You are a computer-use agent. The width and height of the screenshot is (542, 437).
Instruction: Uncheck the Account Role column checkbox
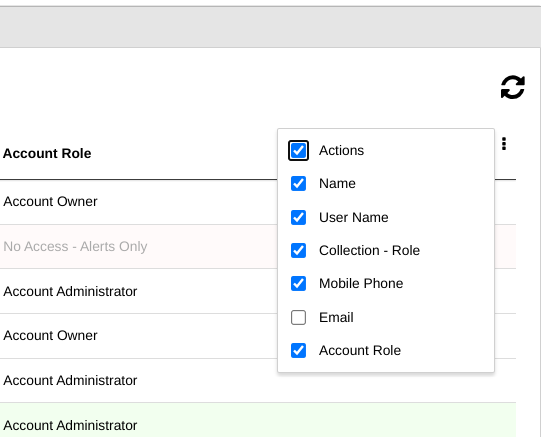298,350
